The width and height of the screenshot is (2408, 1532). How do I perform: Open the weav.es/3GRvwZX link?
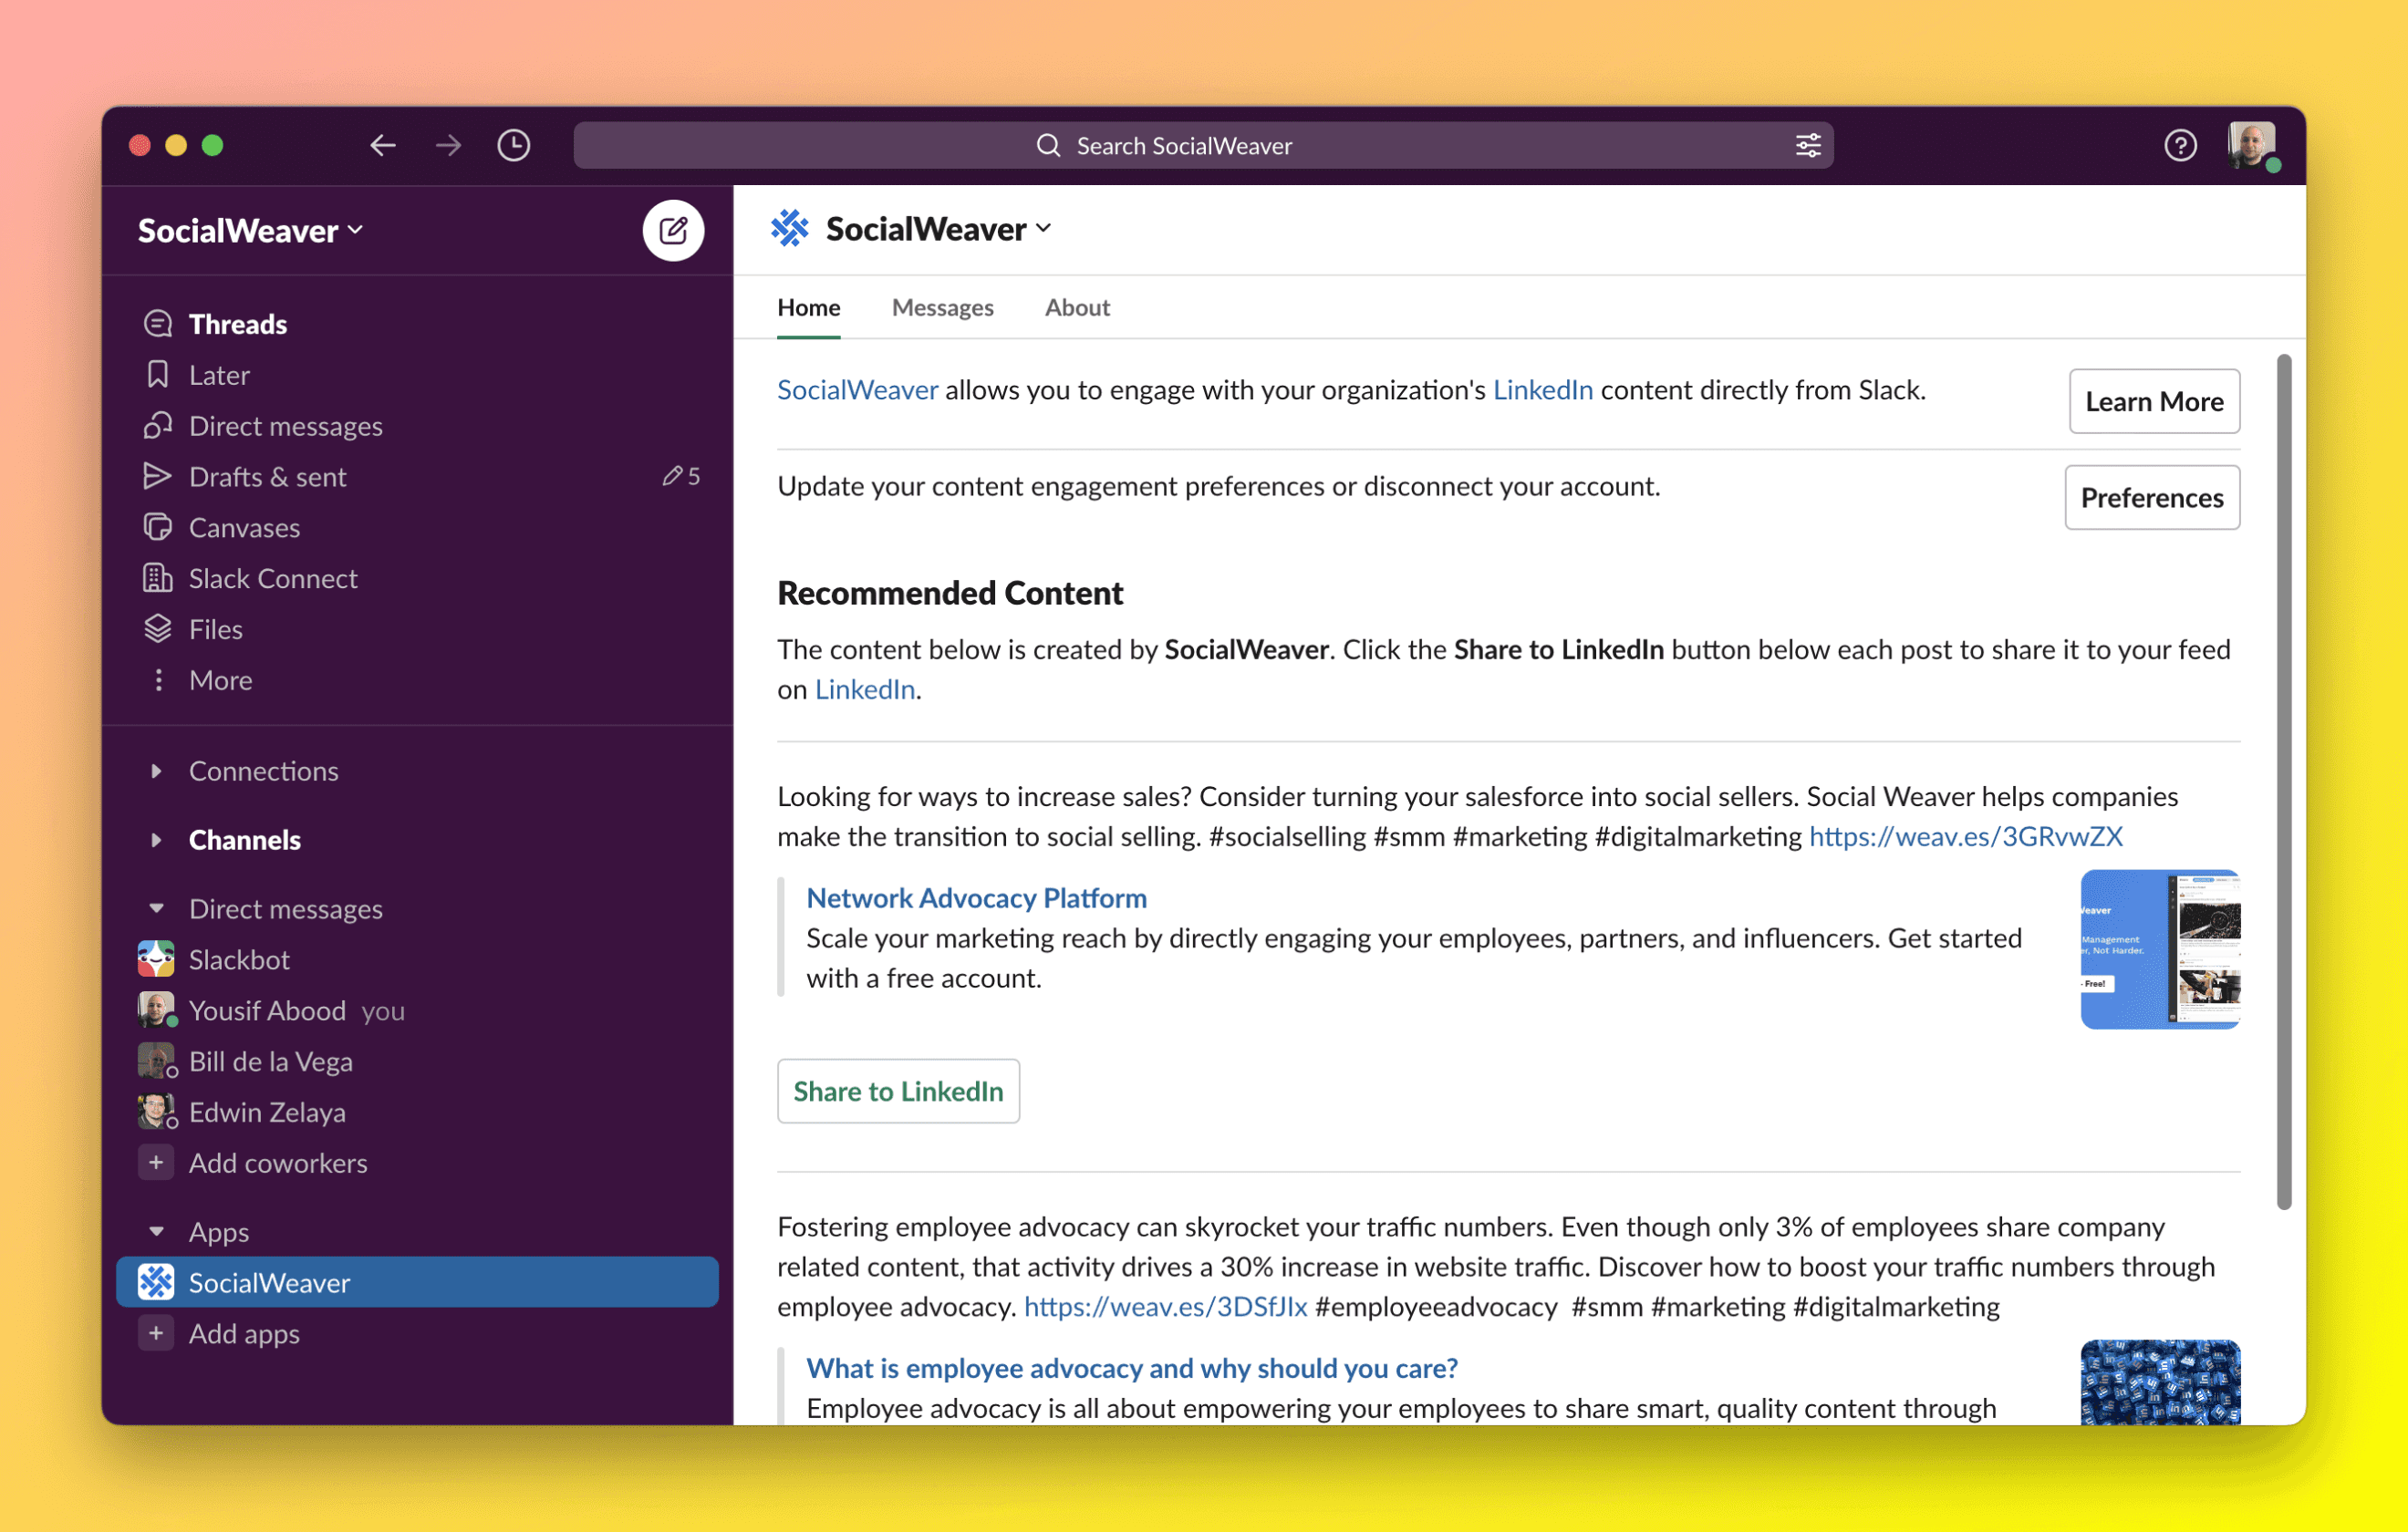(x=1966, y=837)
